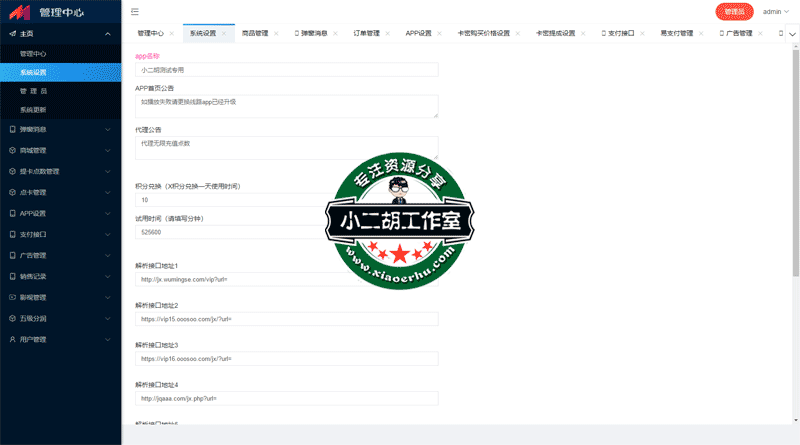Click the vertical scrollbar thumb on the right

click(x=796, y=163)
